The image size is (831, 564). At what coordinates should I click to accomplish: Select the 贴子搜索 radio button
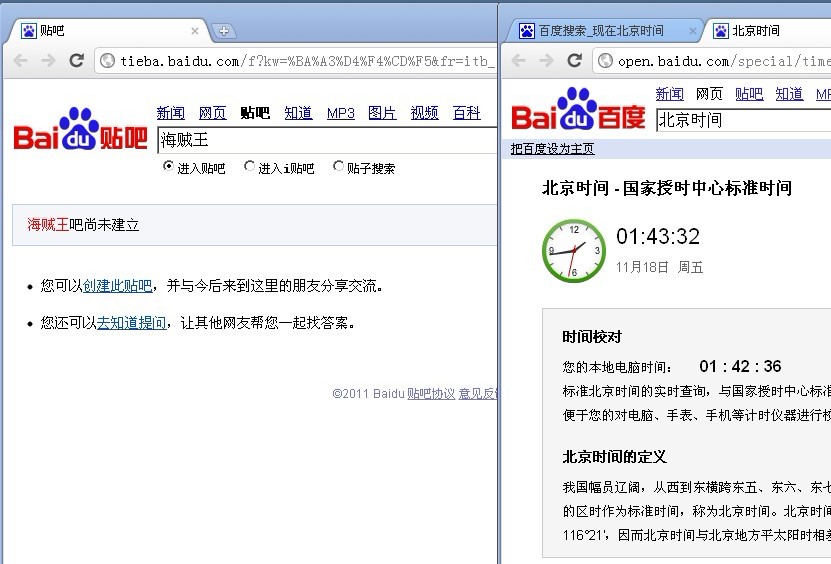coord(338,166)
